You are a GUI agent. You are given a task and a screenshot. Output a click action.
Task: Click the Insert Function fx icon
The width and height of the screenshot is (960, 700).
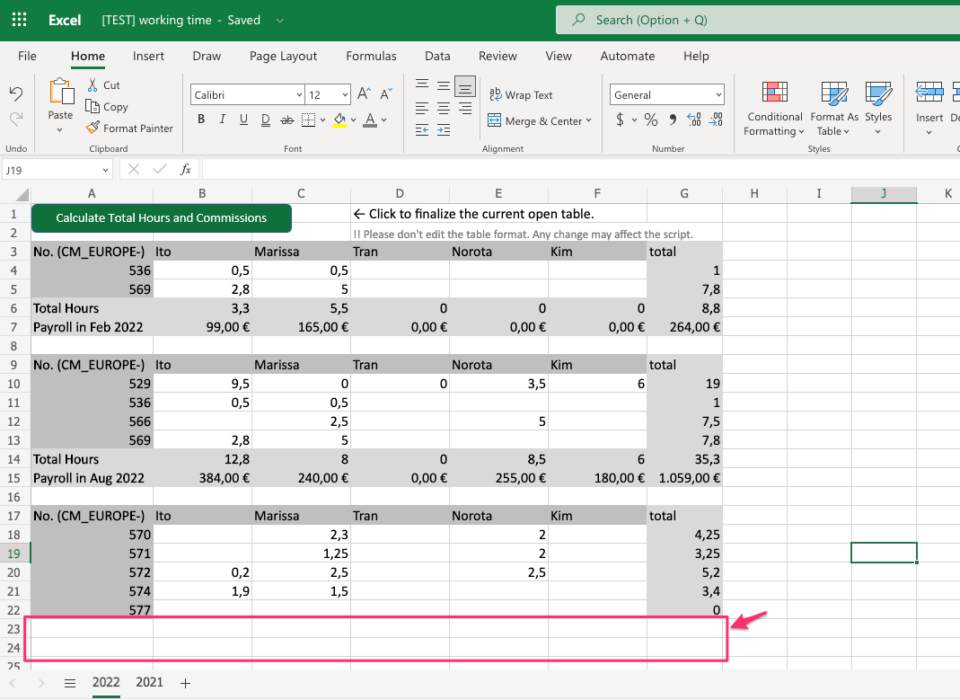[x=185, y=170]
